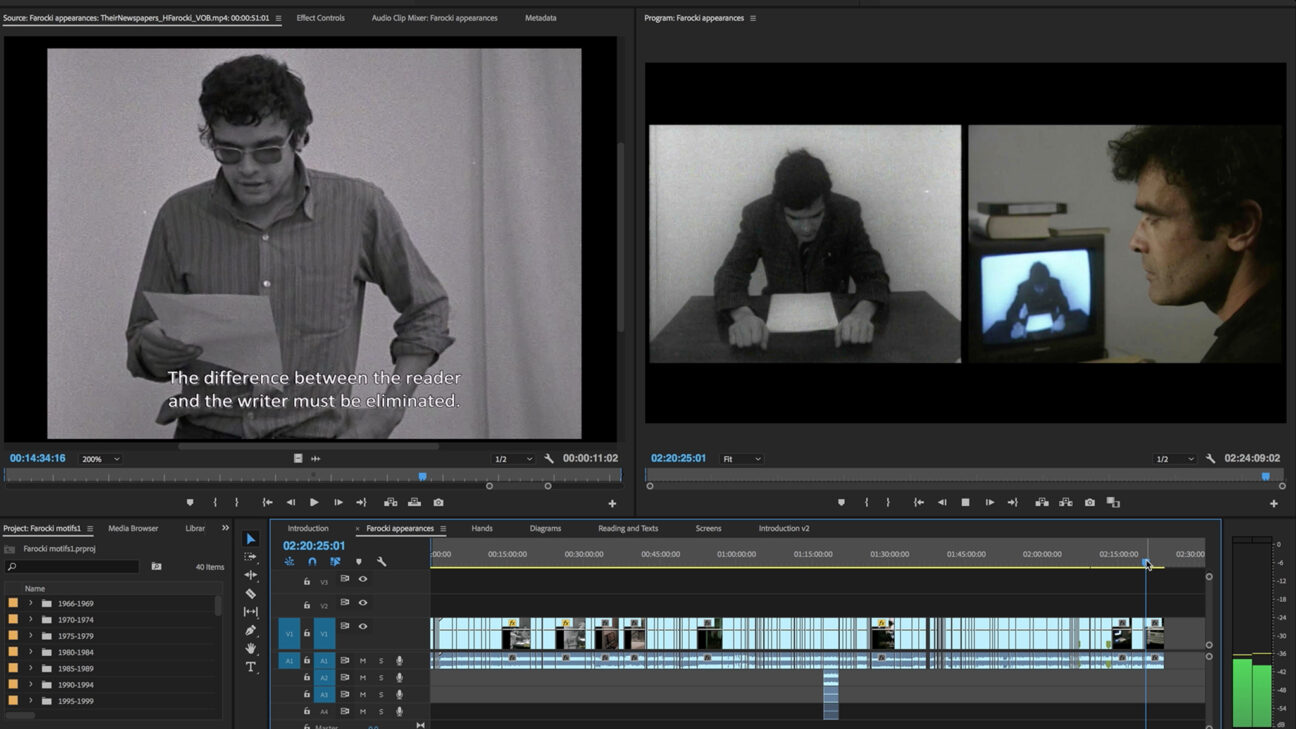Select the Hand tool
Image resolution: width=1296 pixels, height=729 pixels.
click(250, 648)
